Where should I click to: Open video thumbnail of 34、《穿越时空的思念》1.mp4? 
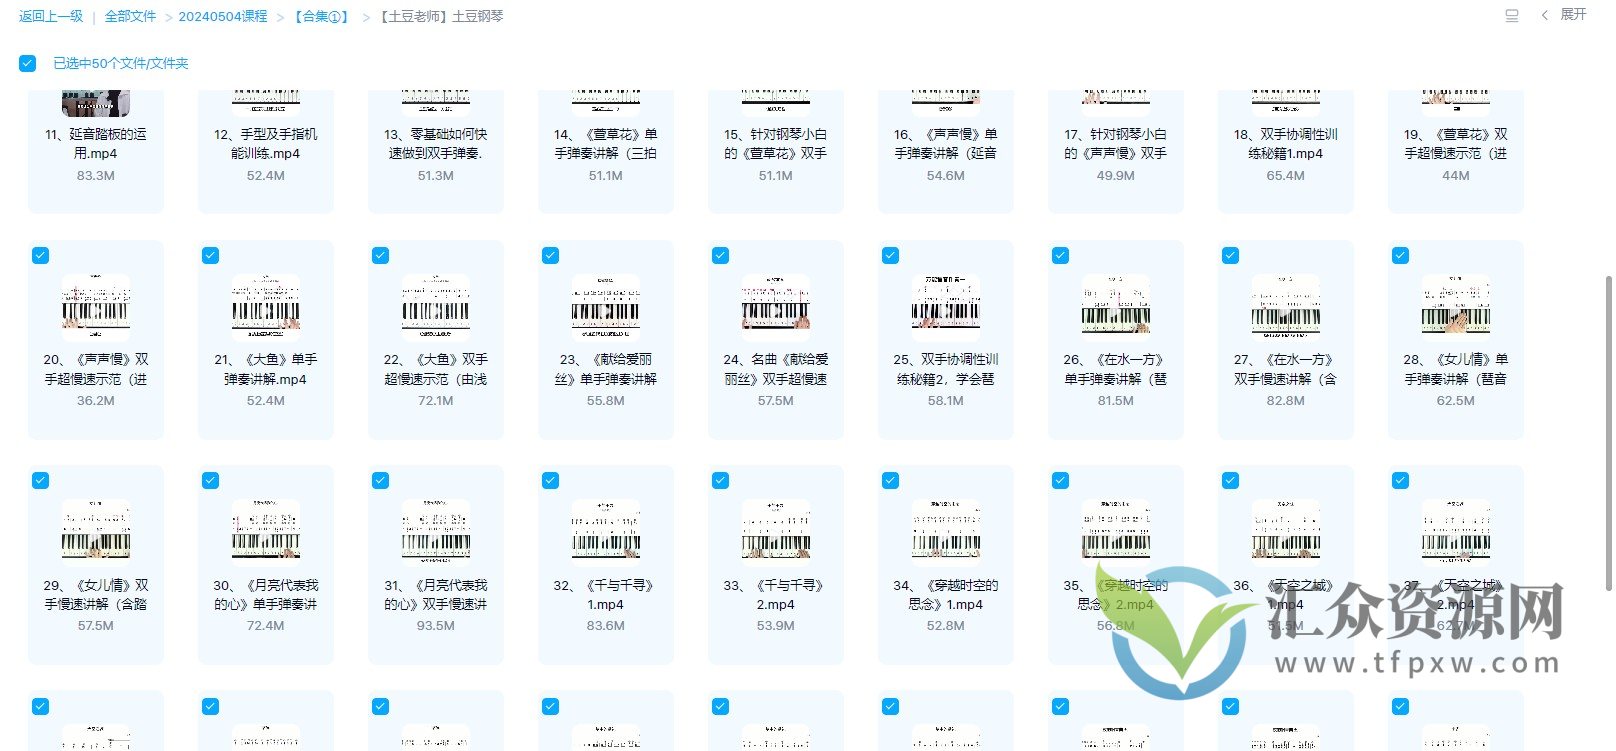coord(946,533)
